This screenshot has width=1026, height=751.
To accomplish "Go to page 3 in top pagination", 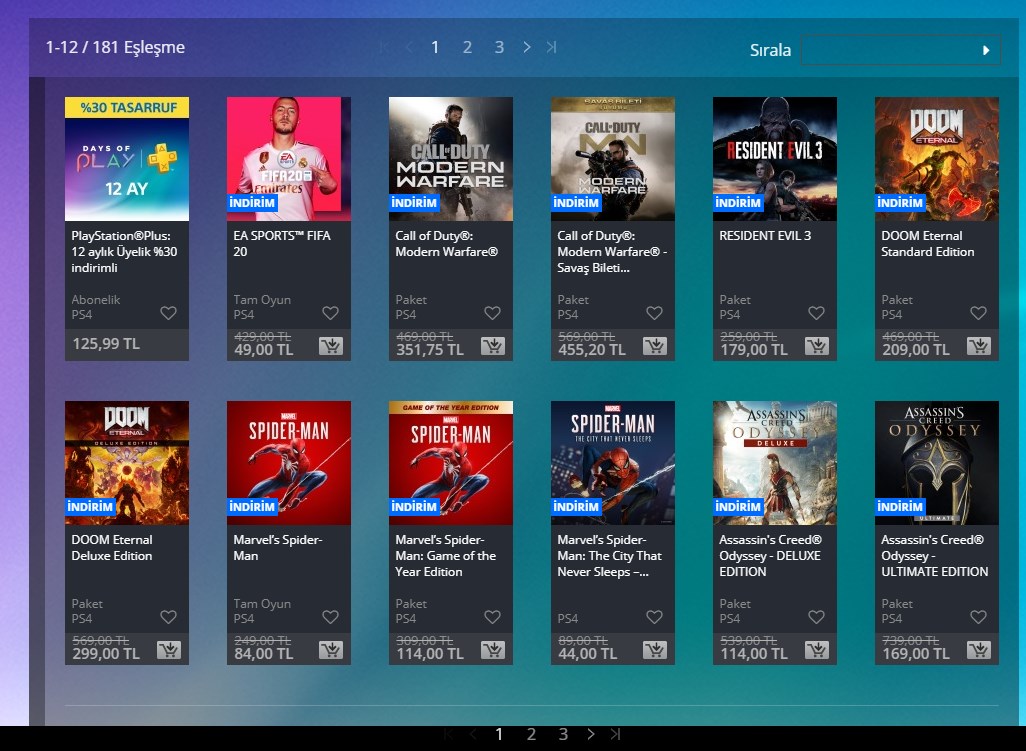I will pos(499,47).
